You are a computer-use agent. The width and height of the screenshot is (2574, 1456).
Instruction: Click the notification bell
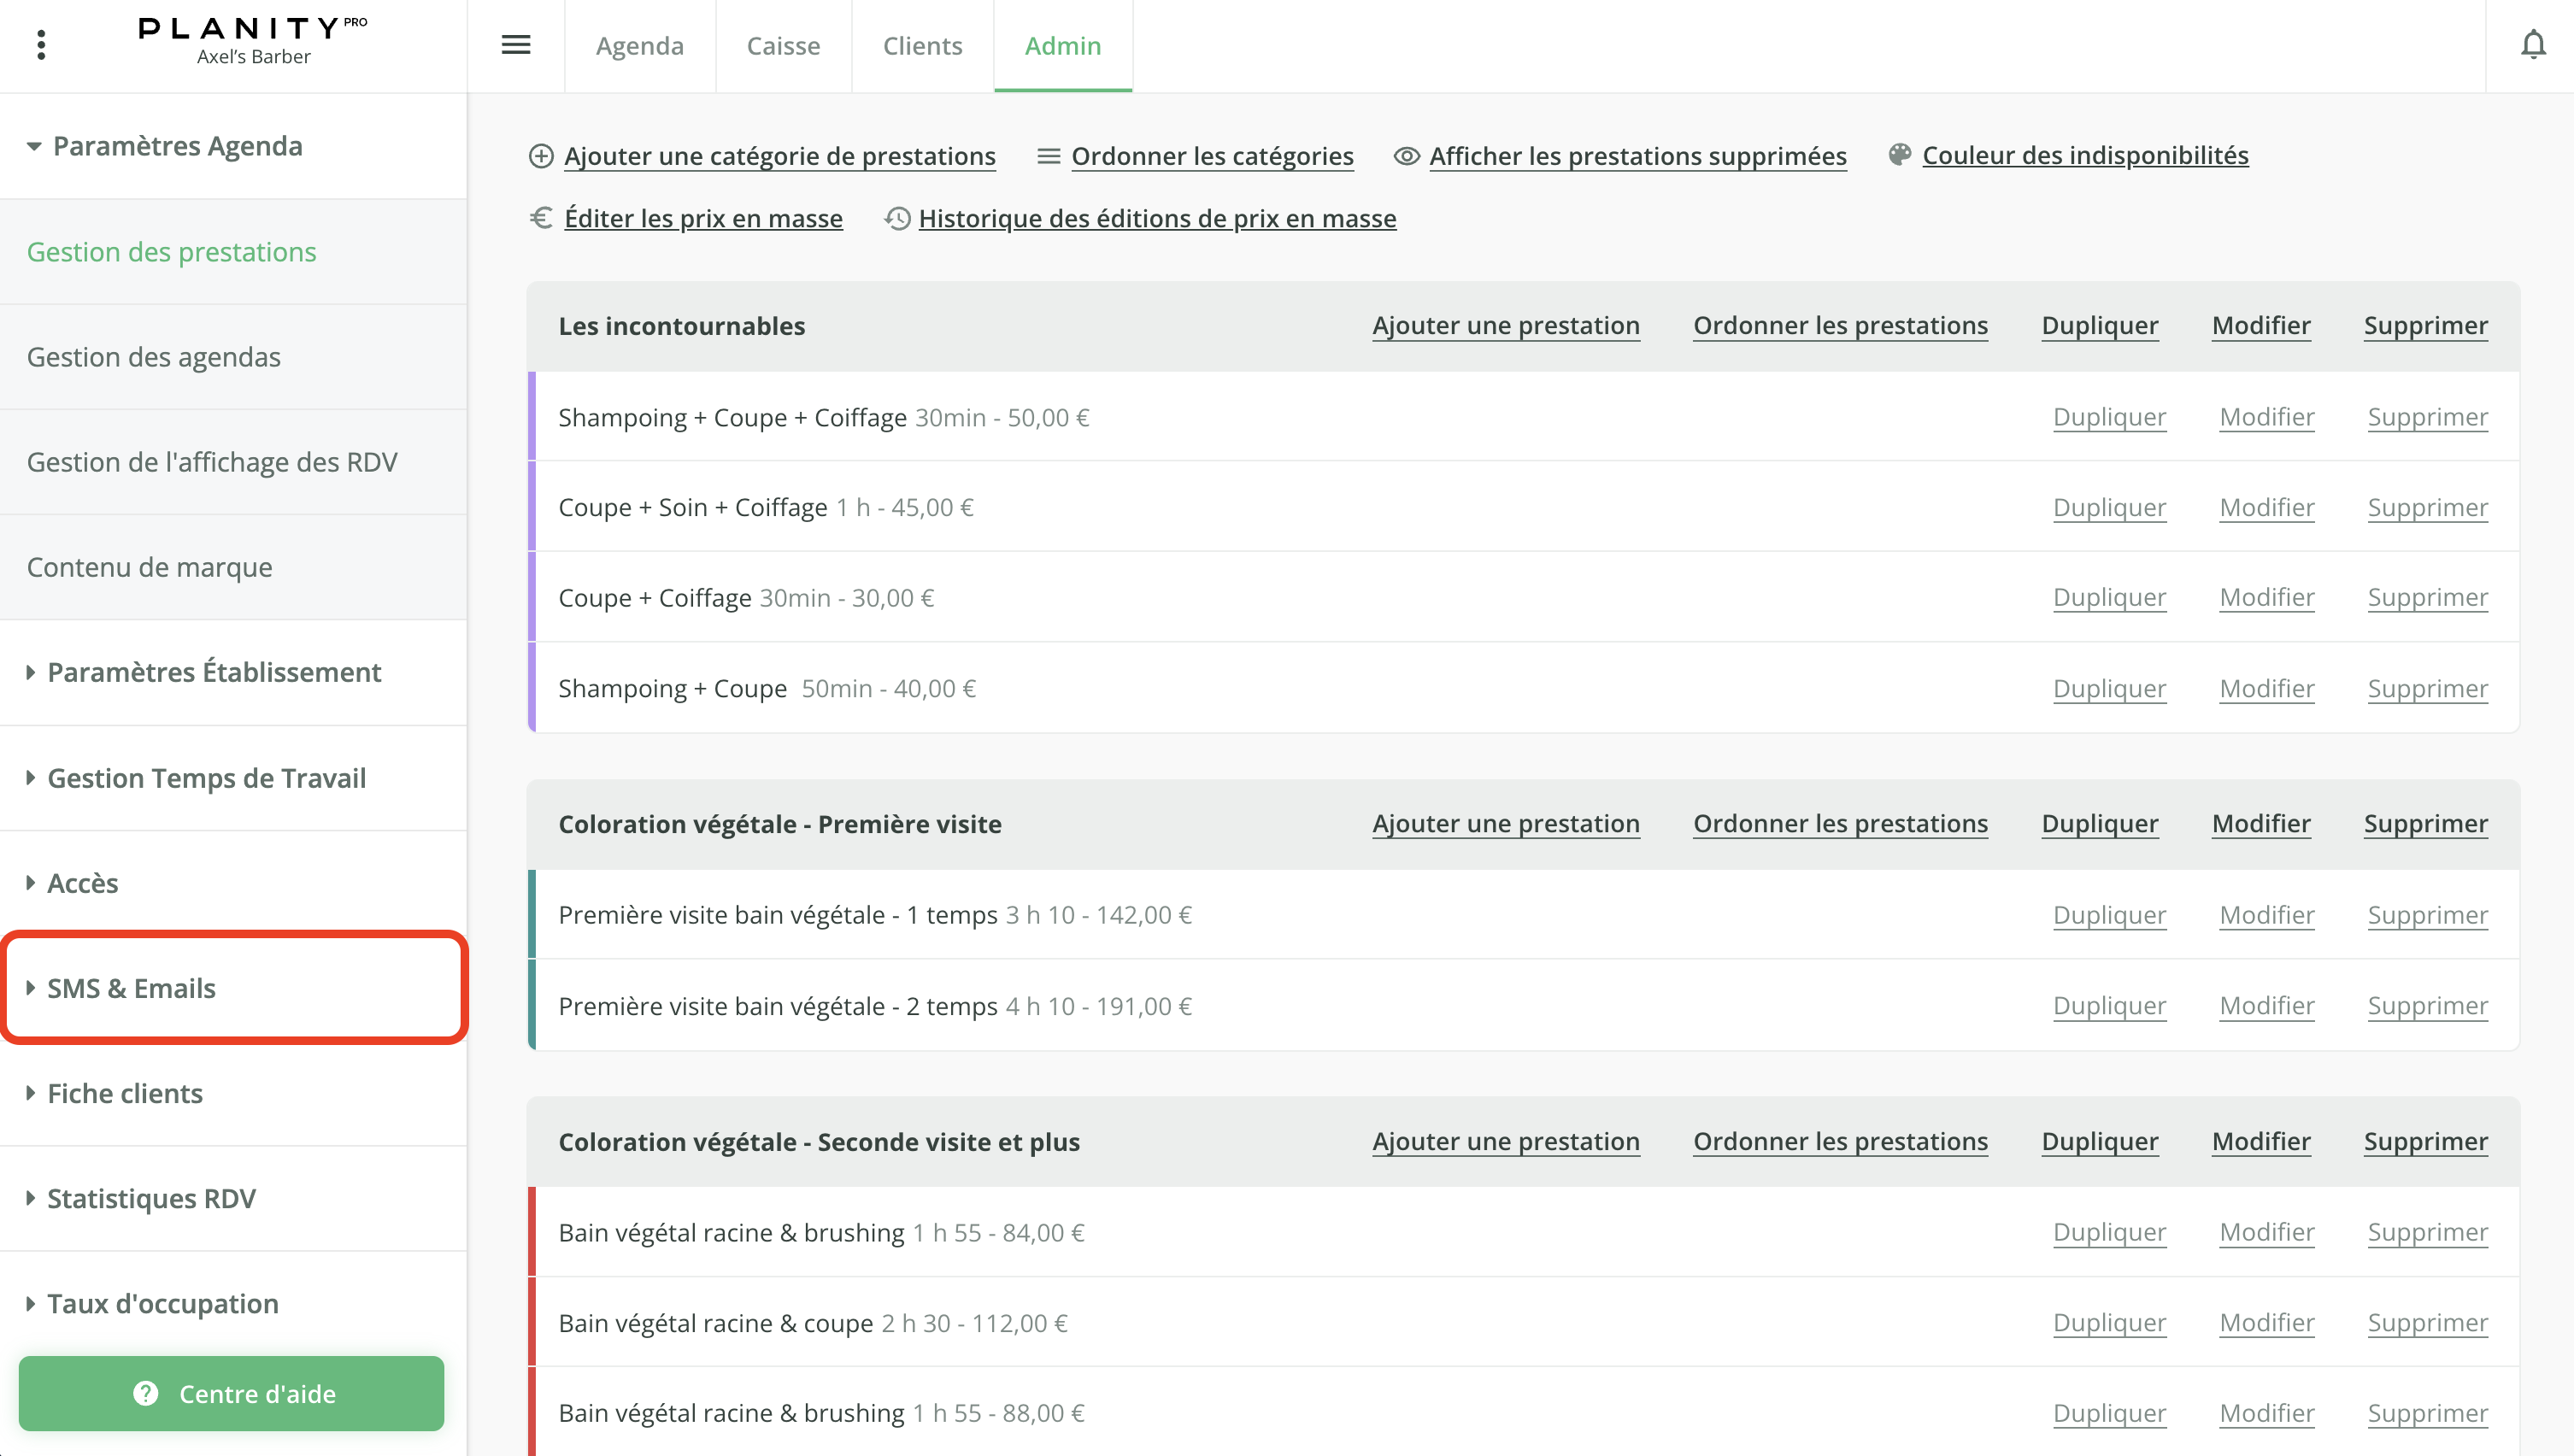pyautogui.click(x=2533, y=45)
